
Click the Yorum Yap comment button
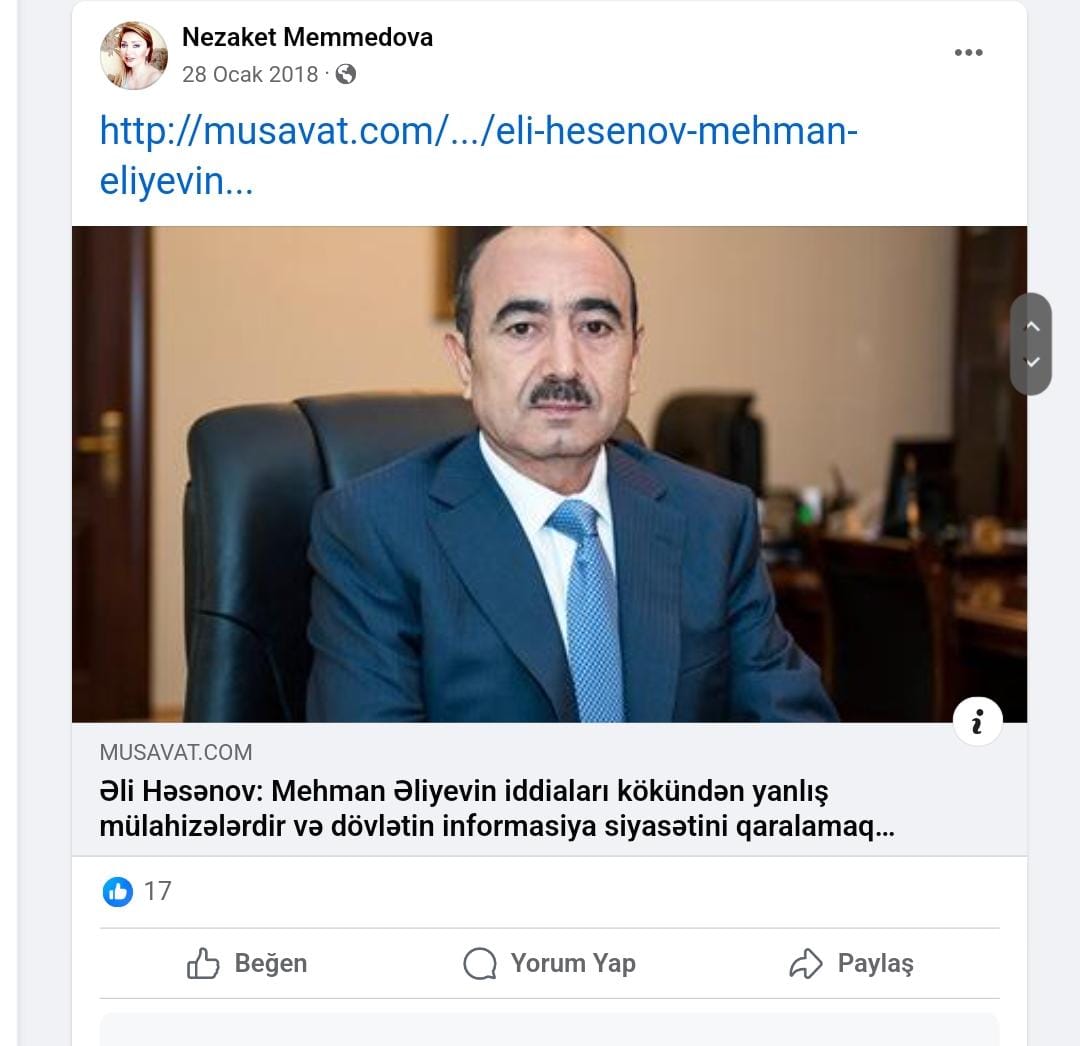(x=550, y=963)
